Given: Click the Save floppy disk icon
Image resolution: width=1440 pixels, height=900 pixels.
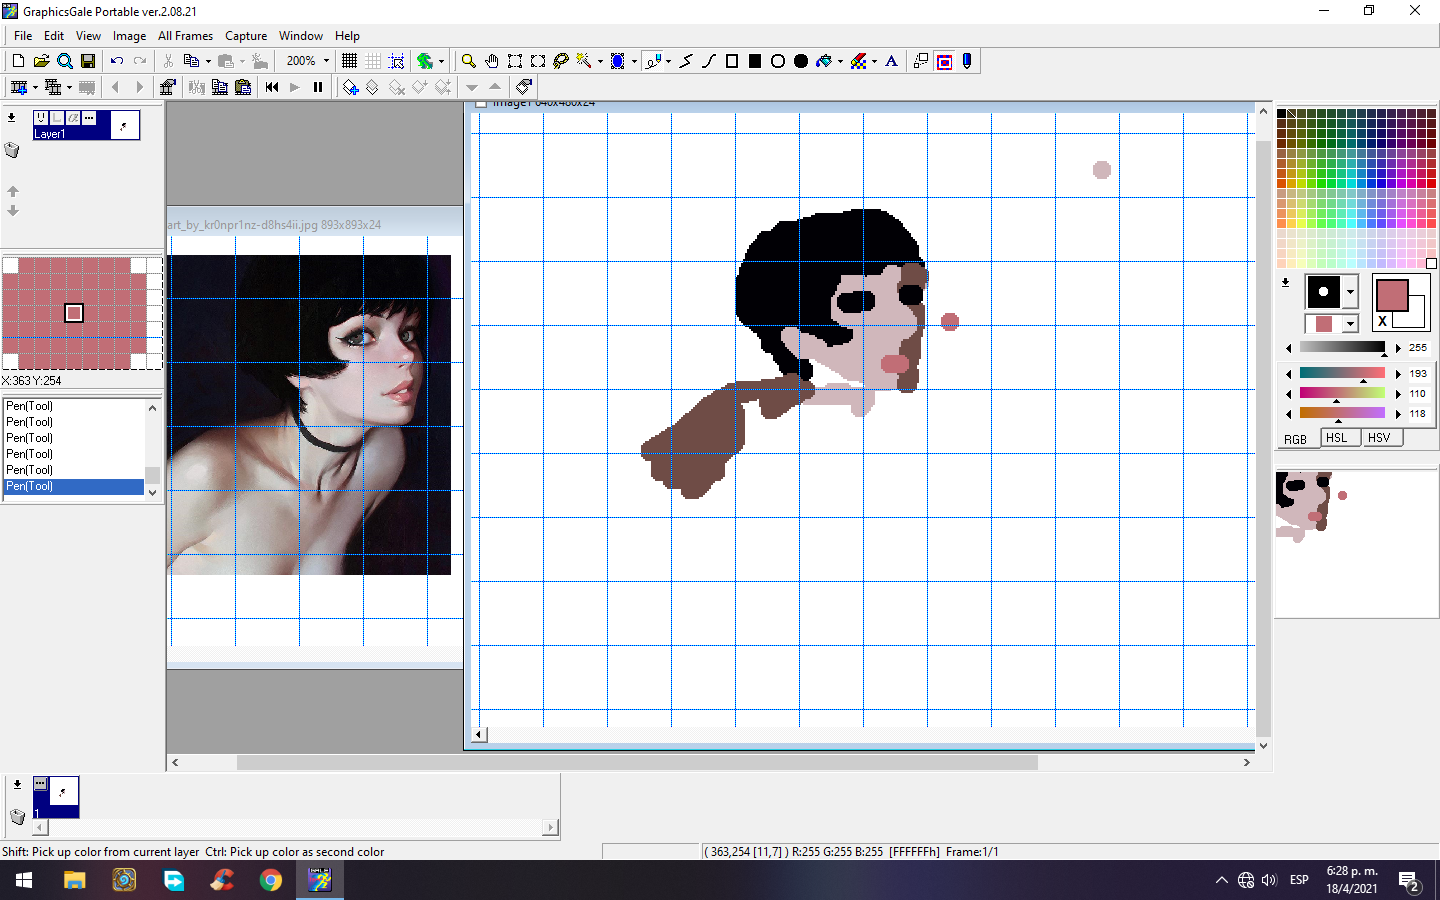Looking at the screenshot, I should (88, 61).
